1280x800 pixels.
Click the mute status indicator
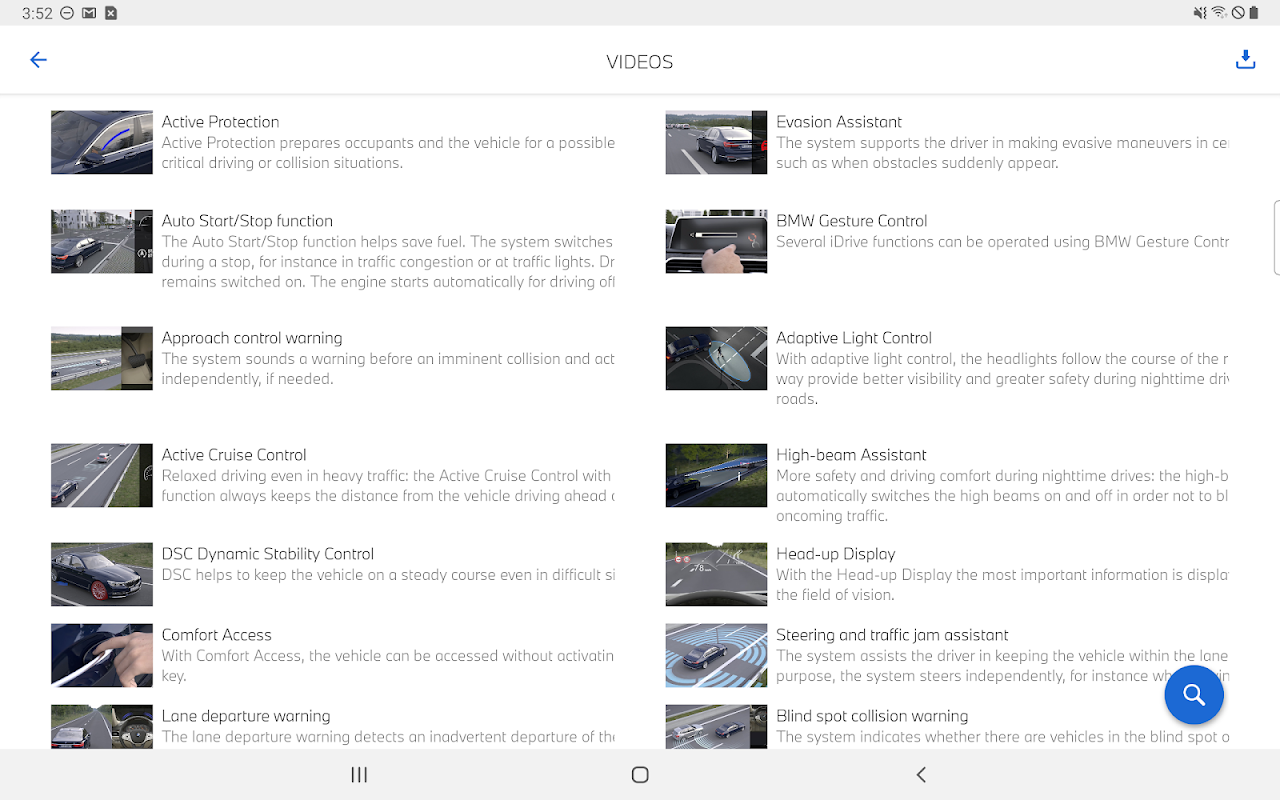(1202, 13)
